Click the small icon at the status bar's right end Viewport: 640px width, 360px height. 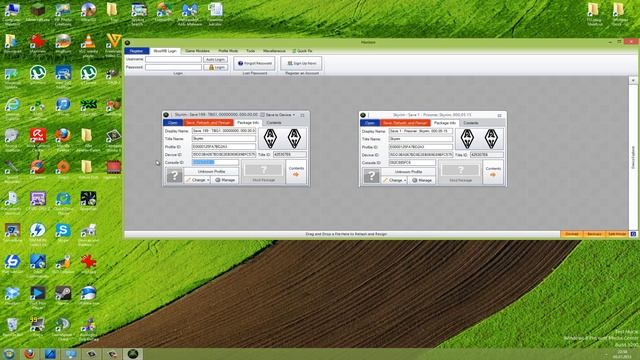tap(633, 234)
